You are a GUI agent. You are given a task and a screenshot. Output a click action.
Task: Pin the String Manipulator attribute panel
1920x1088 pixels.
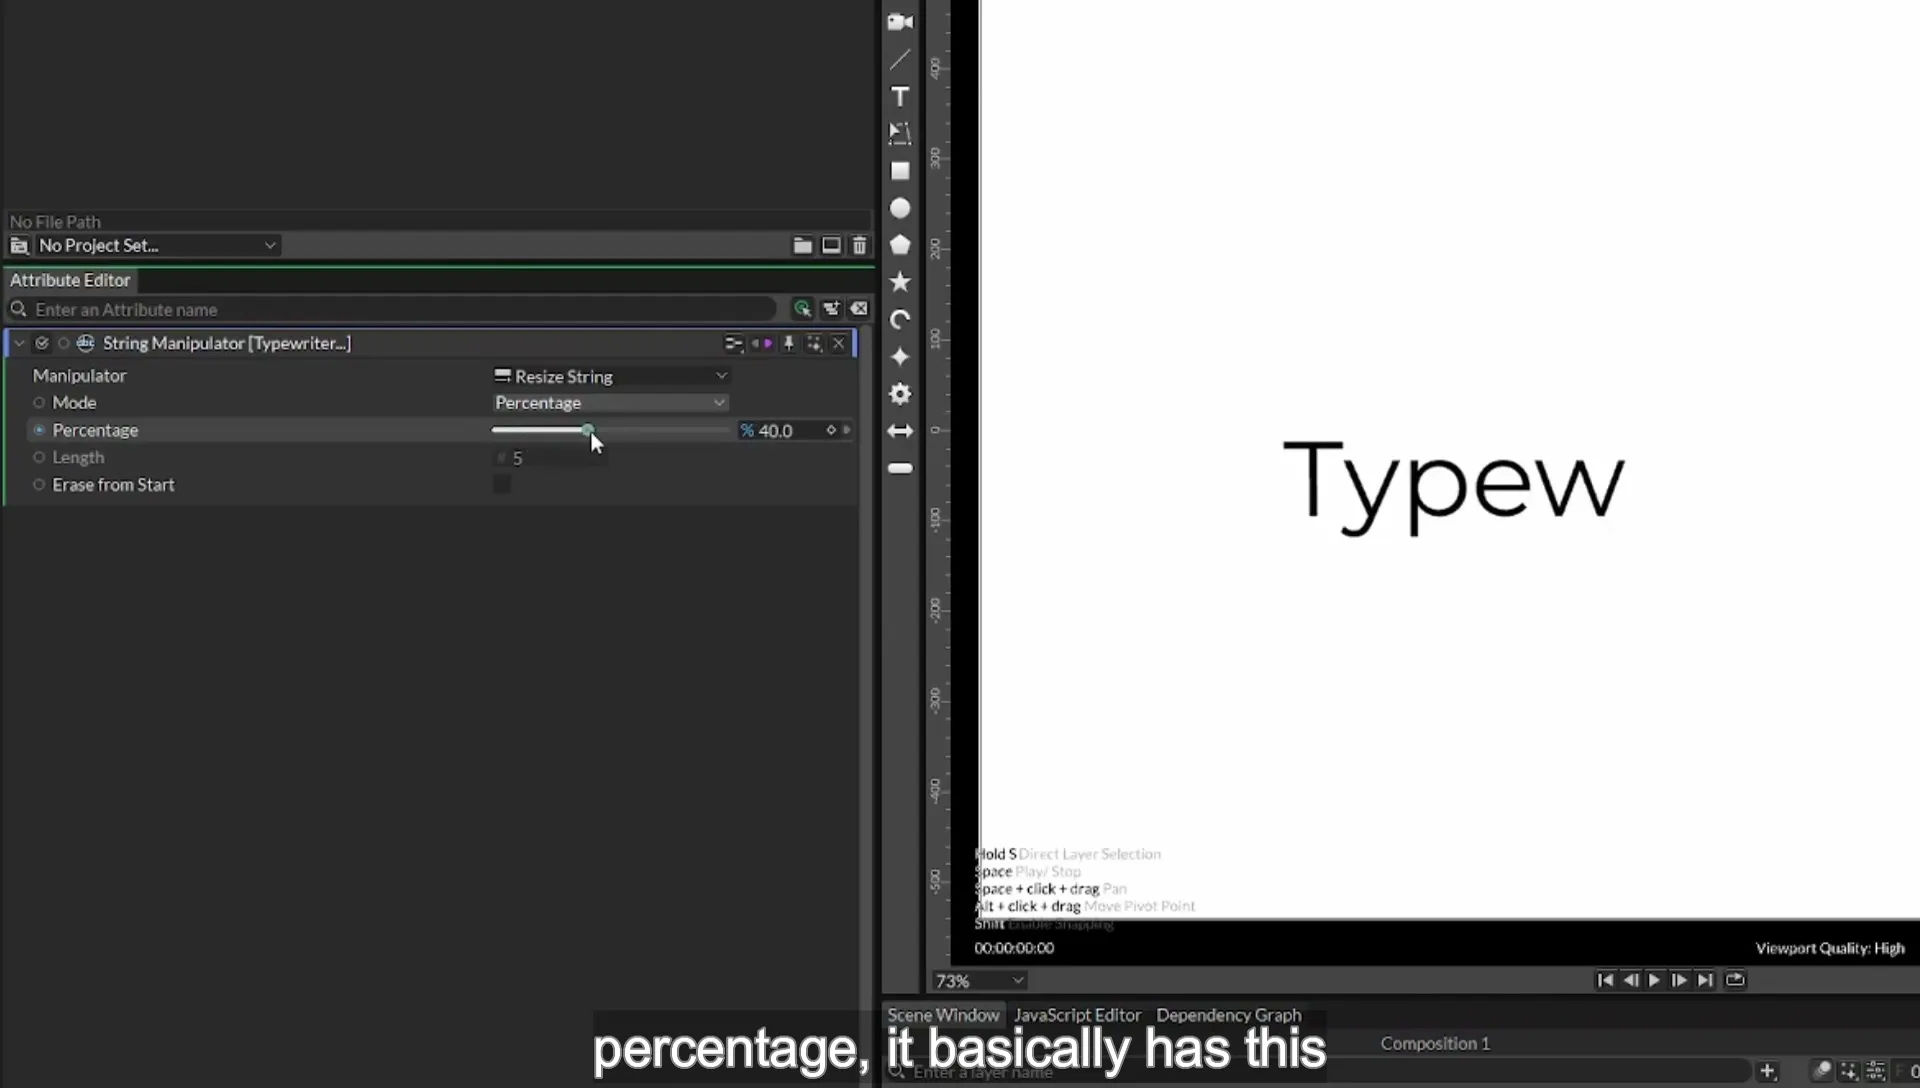(789, 343)
